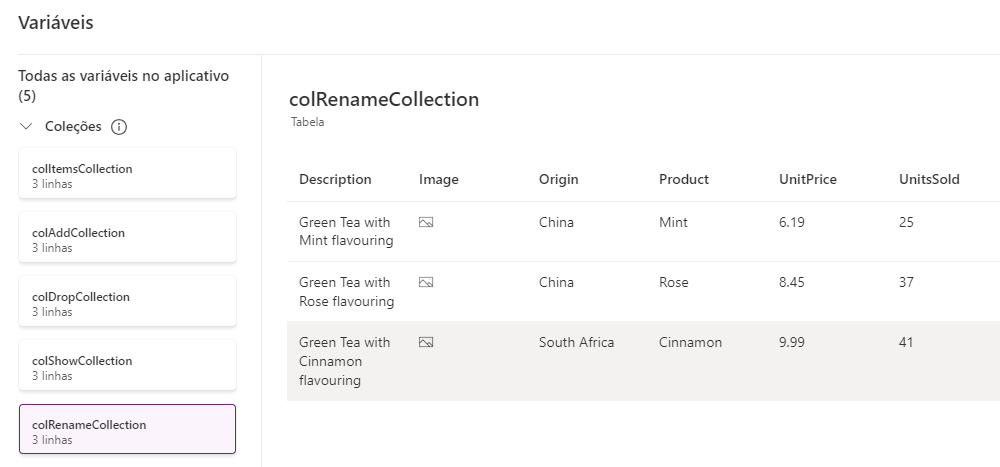Click the Product column header
The height and width of the screenshot is (467, 1000).
[684, 180]
